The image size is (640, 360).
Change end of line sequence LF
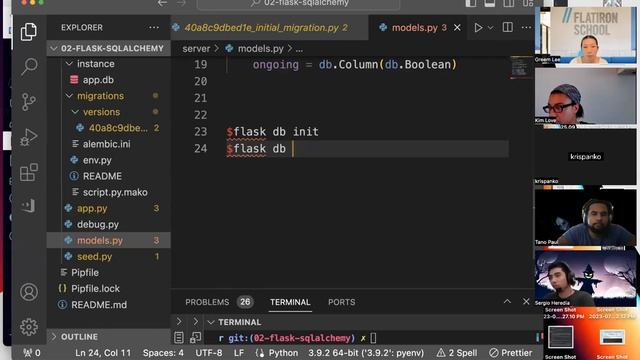(239, 353)
